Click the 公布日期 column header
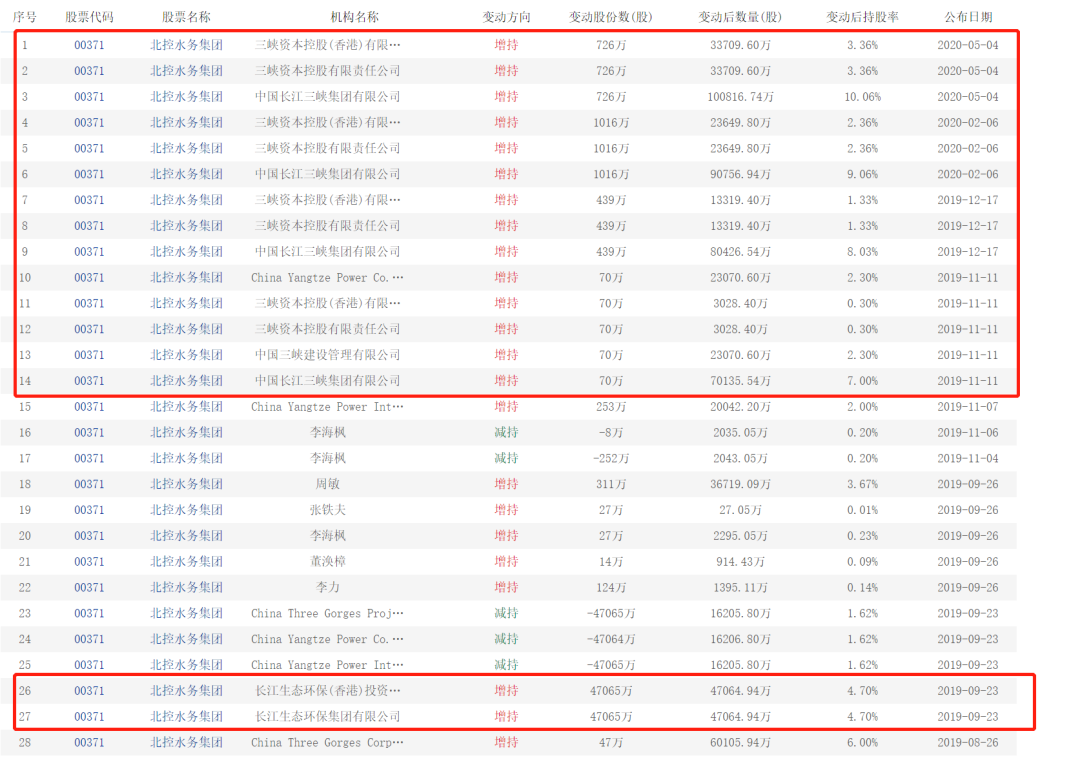Image resolution: width=1080 pixels, height=760 pixels. click(x=968, y=17)
